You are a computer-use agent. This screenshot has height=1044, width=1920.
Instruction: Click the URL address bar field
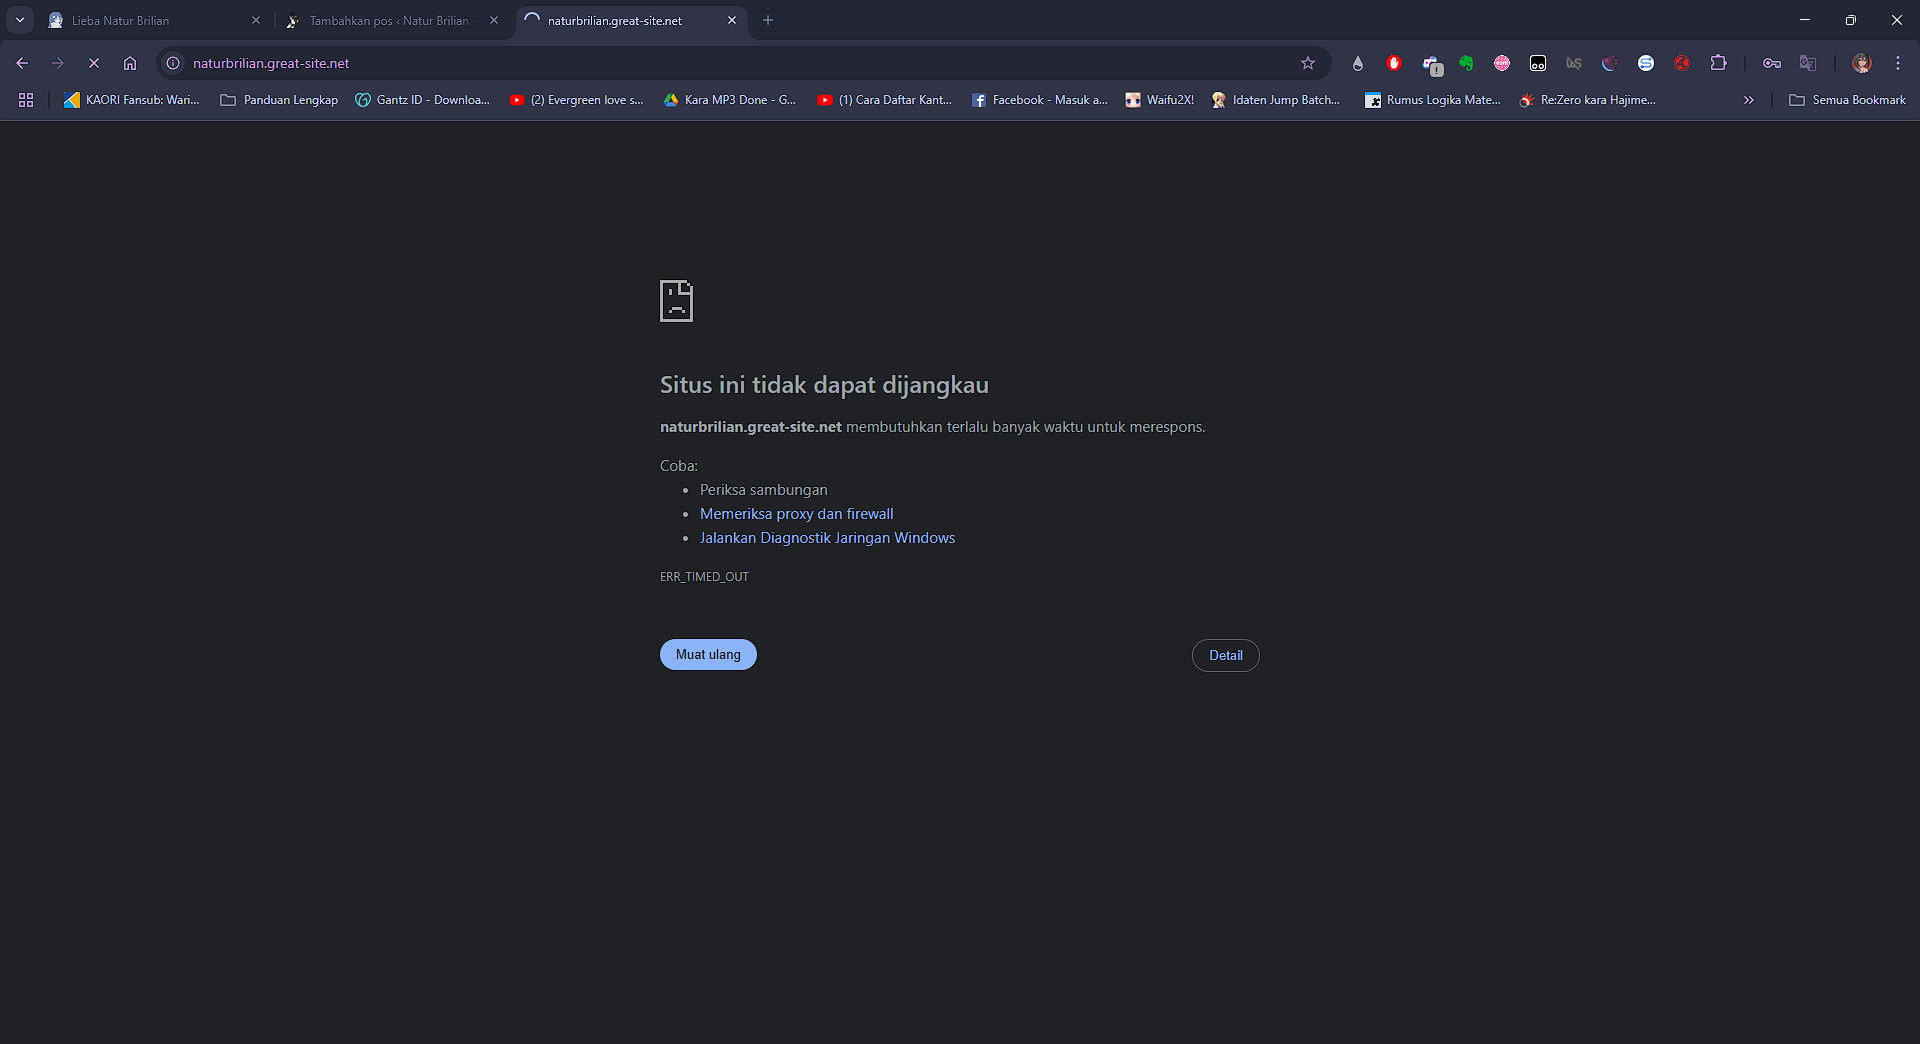click(700, 63)
